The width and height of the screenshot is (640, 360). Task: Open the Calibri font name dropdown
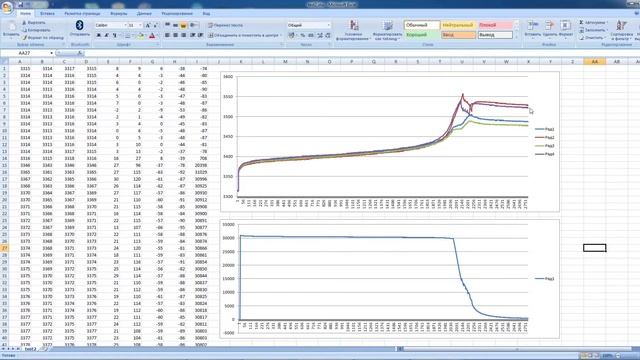(x=125, y=25)
